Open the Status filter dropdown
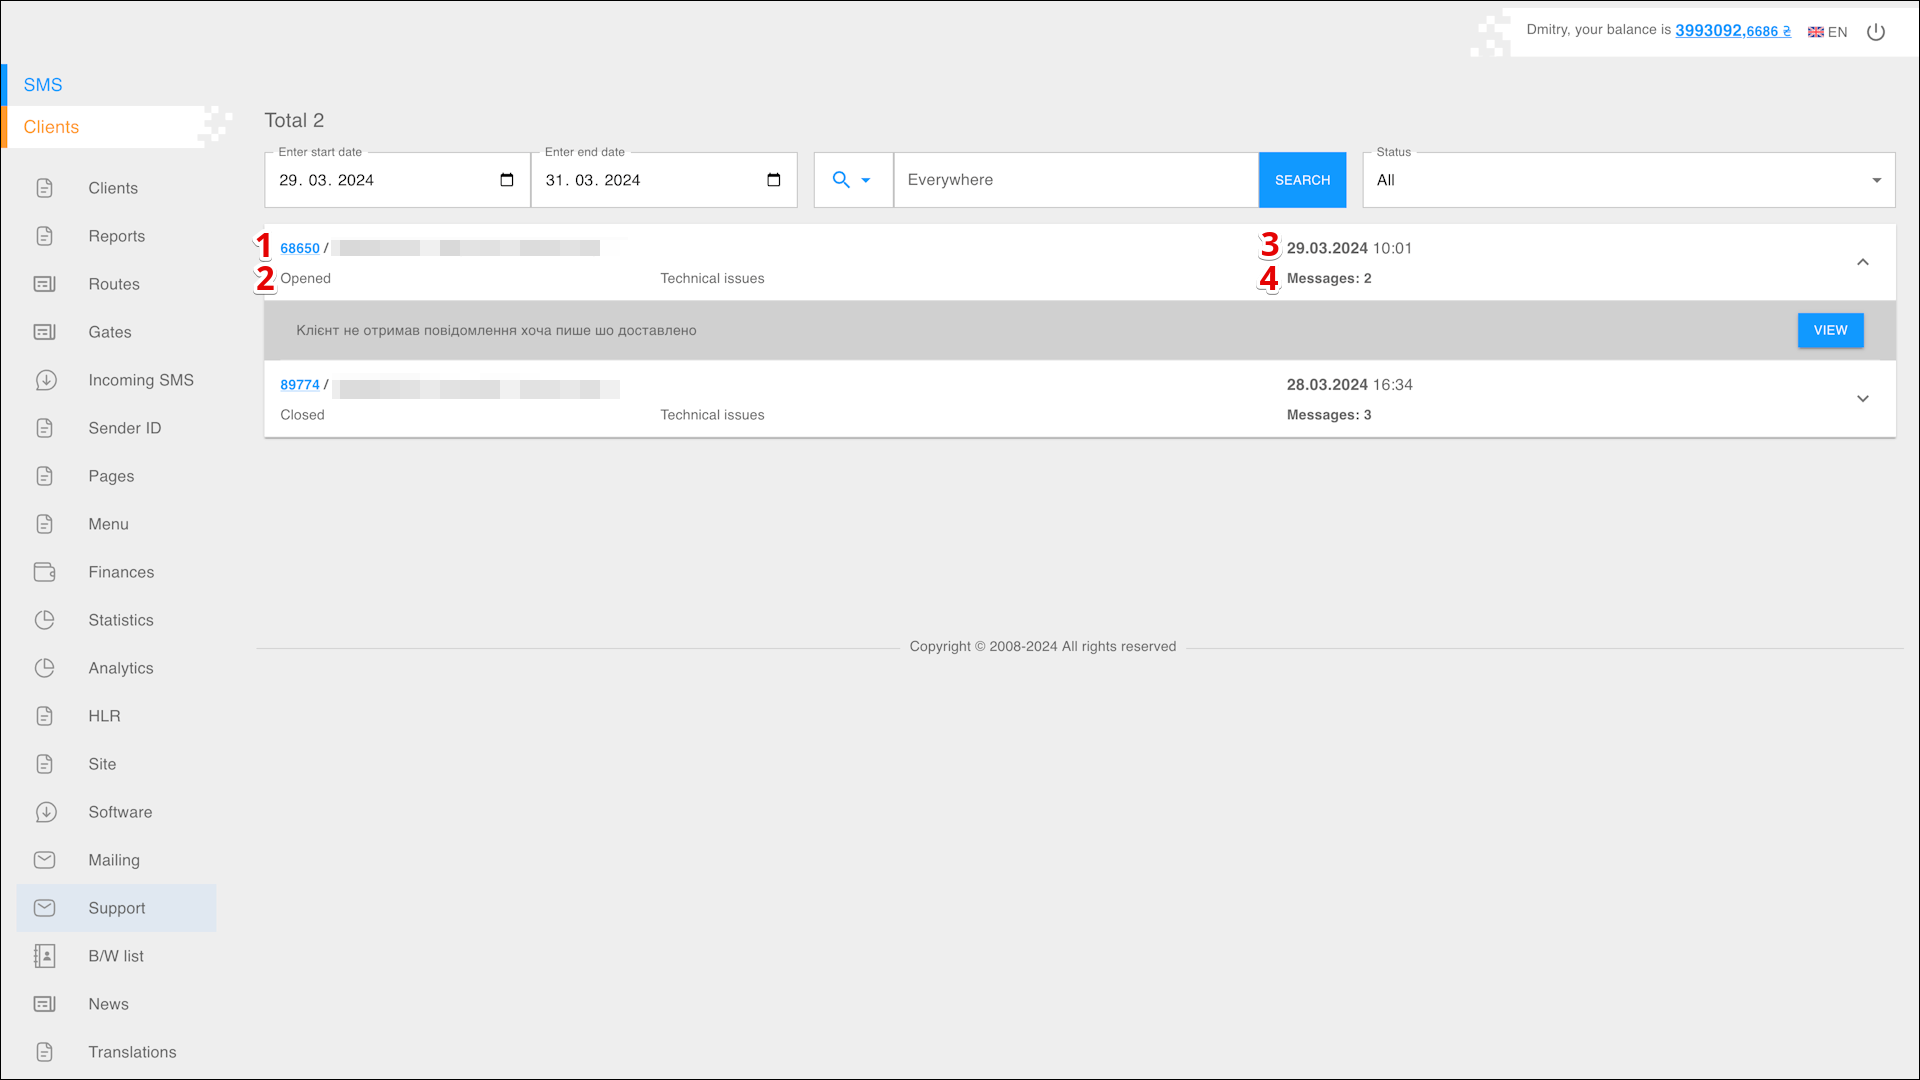Image resolution: width=1920 pixels, height=1080 pixels. tap(1628, 180)
